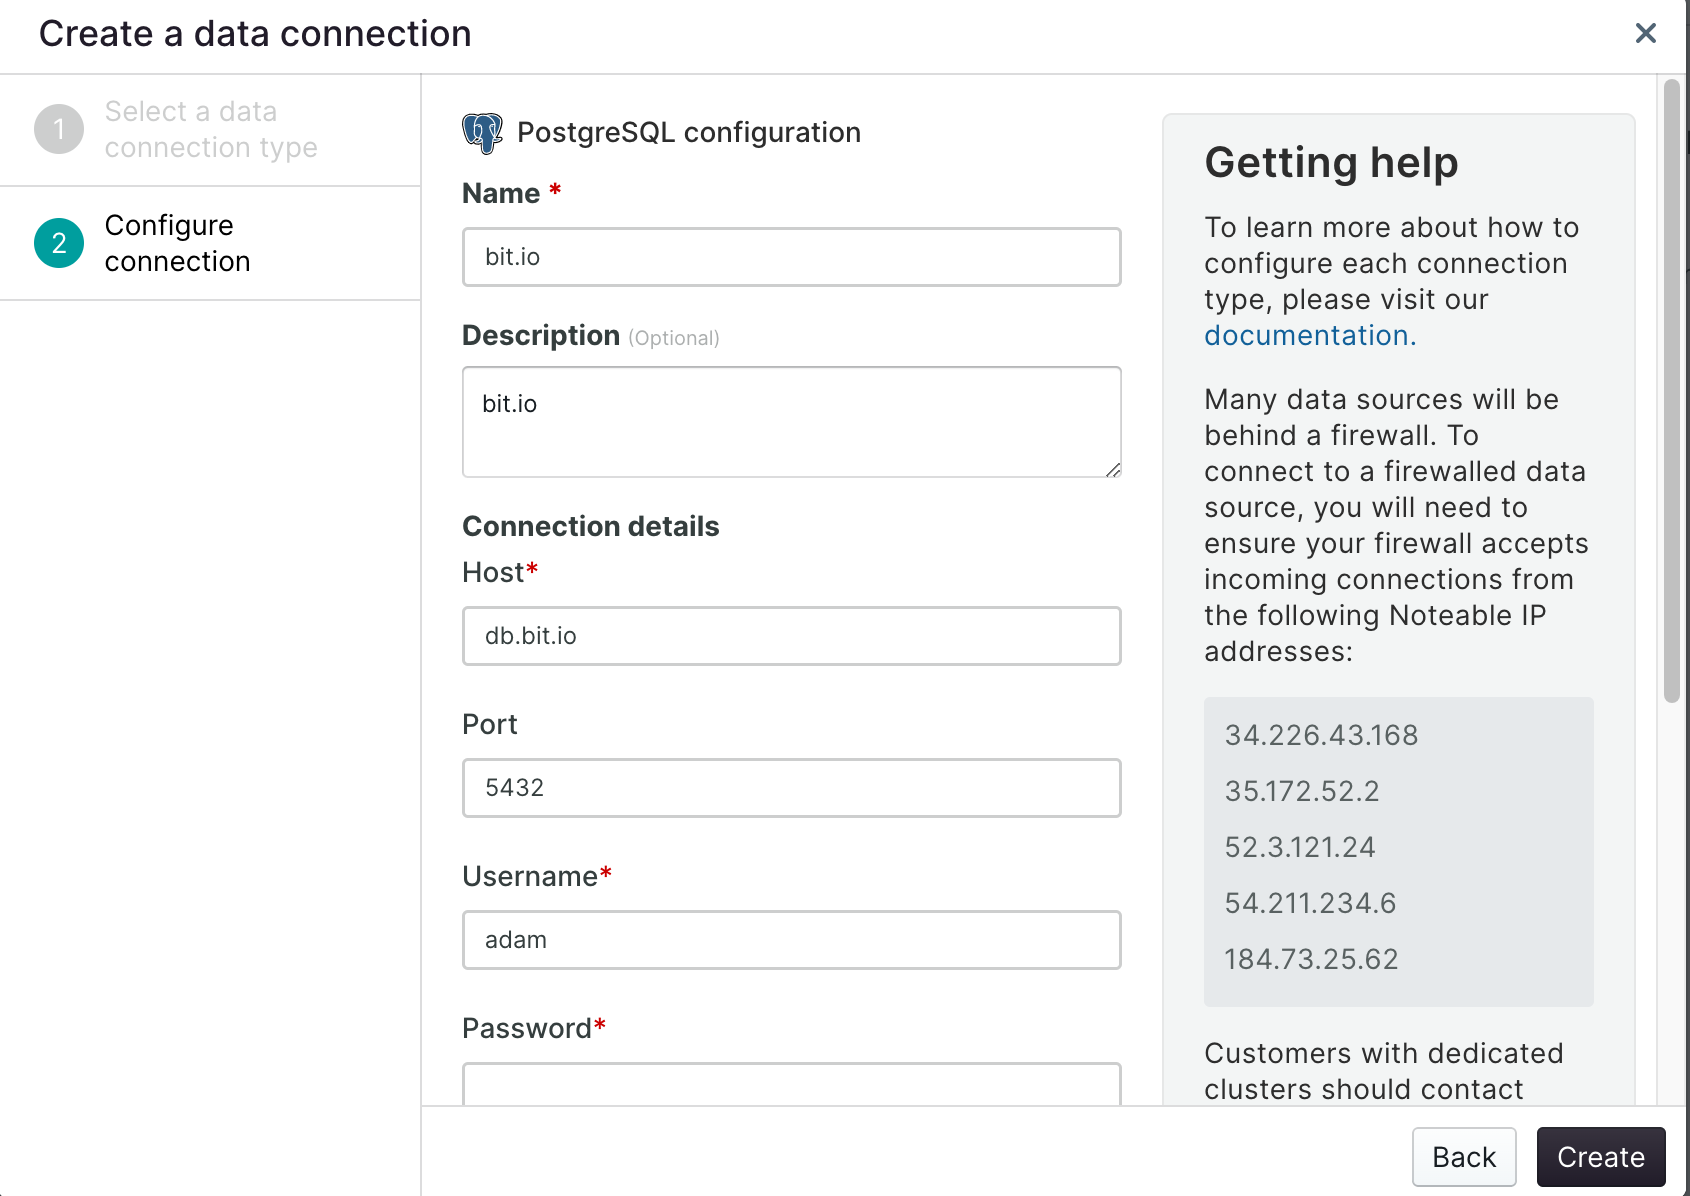The image size is (1690, 1196).
Task: Click the Password input field
Action: coord(791,1084)
